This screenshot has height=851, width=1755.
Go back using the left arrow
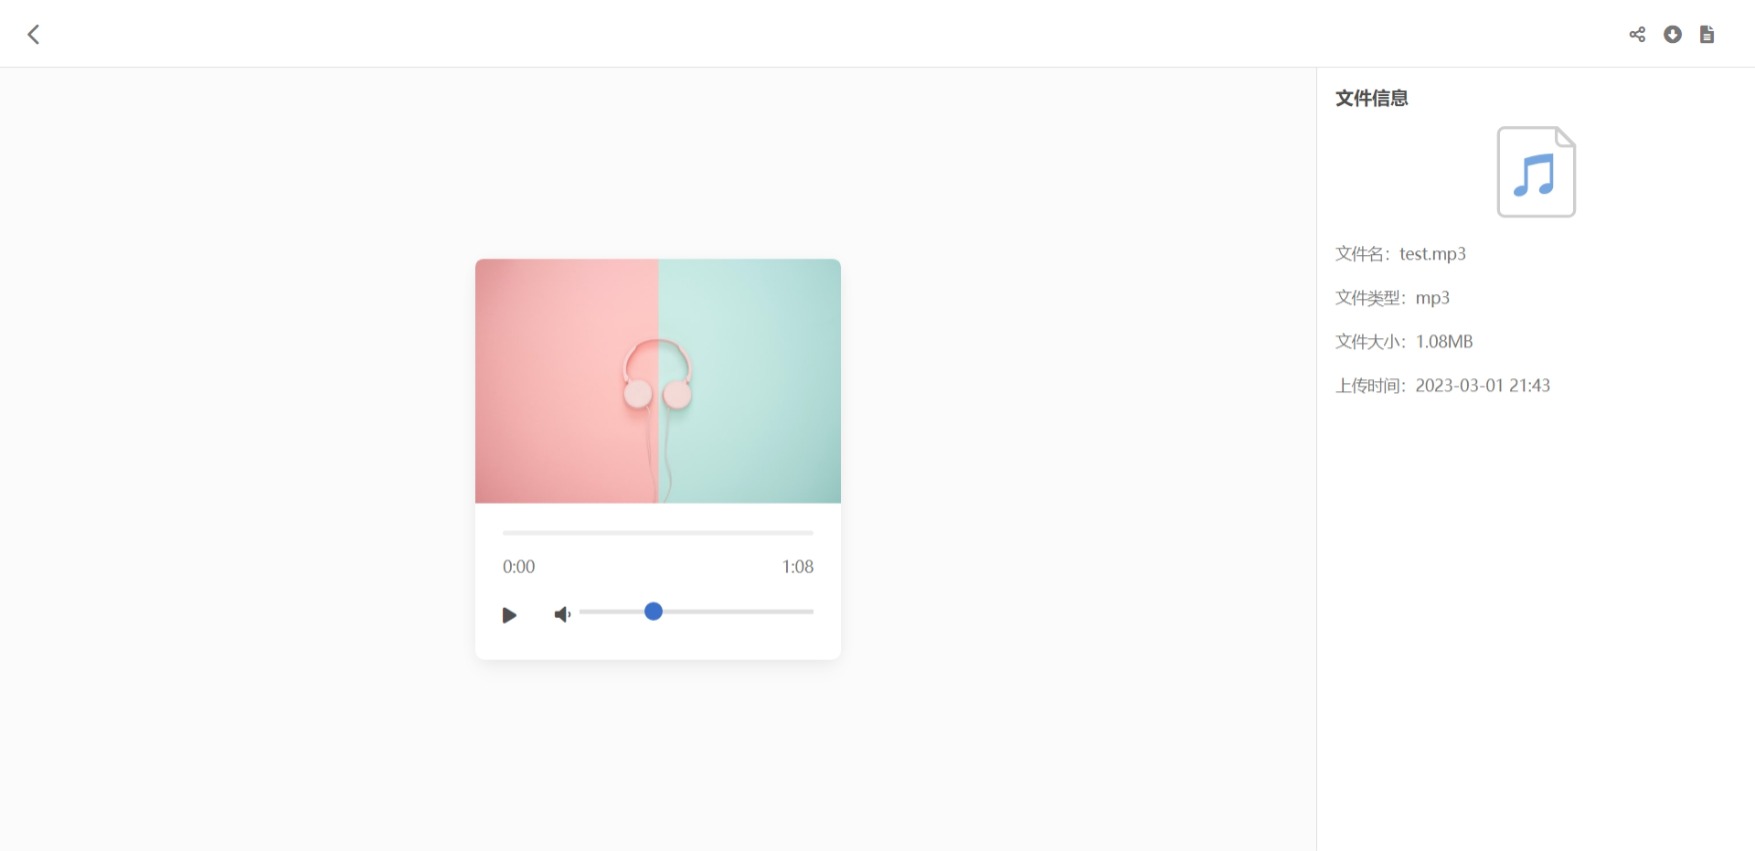tap(33, 35)
